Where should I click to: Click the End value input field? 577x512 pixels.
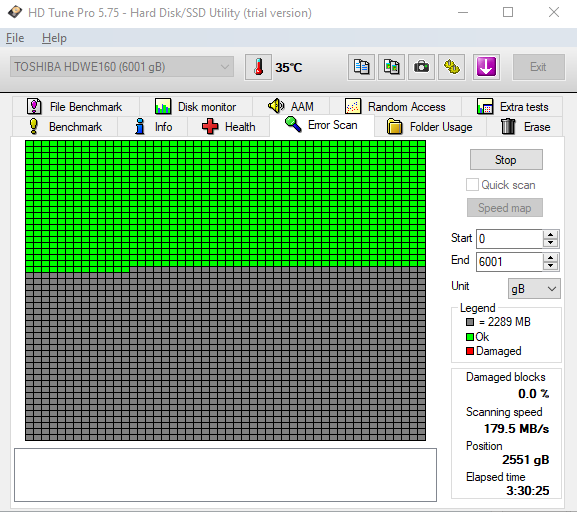tap(509, 262)
